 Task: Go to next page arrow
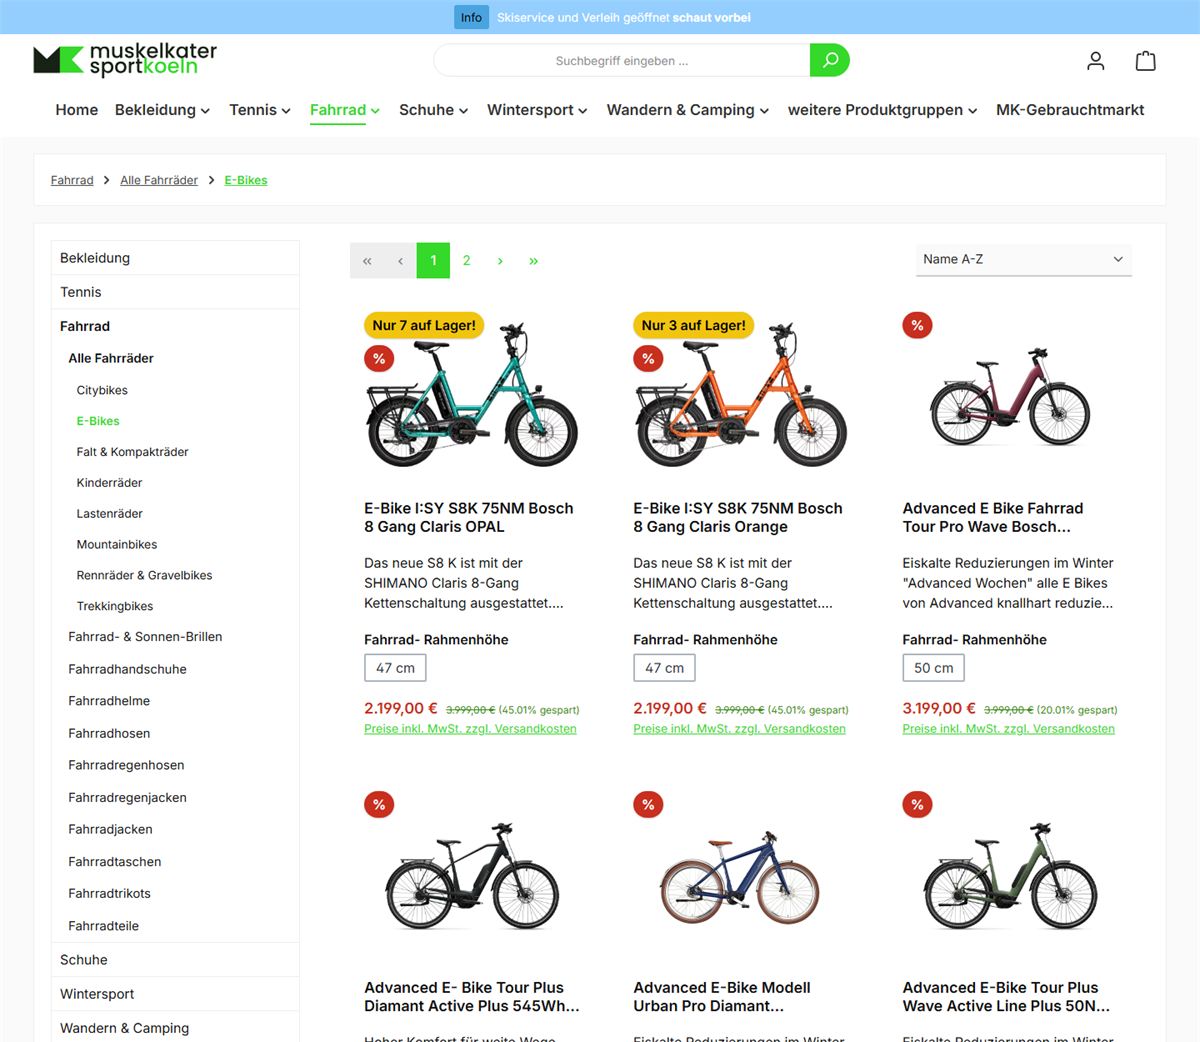500,261
